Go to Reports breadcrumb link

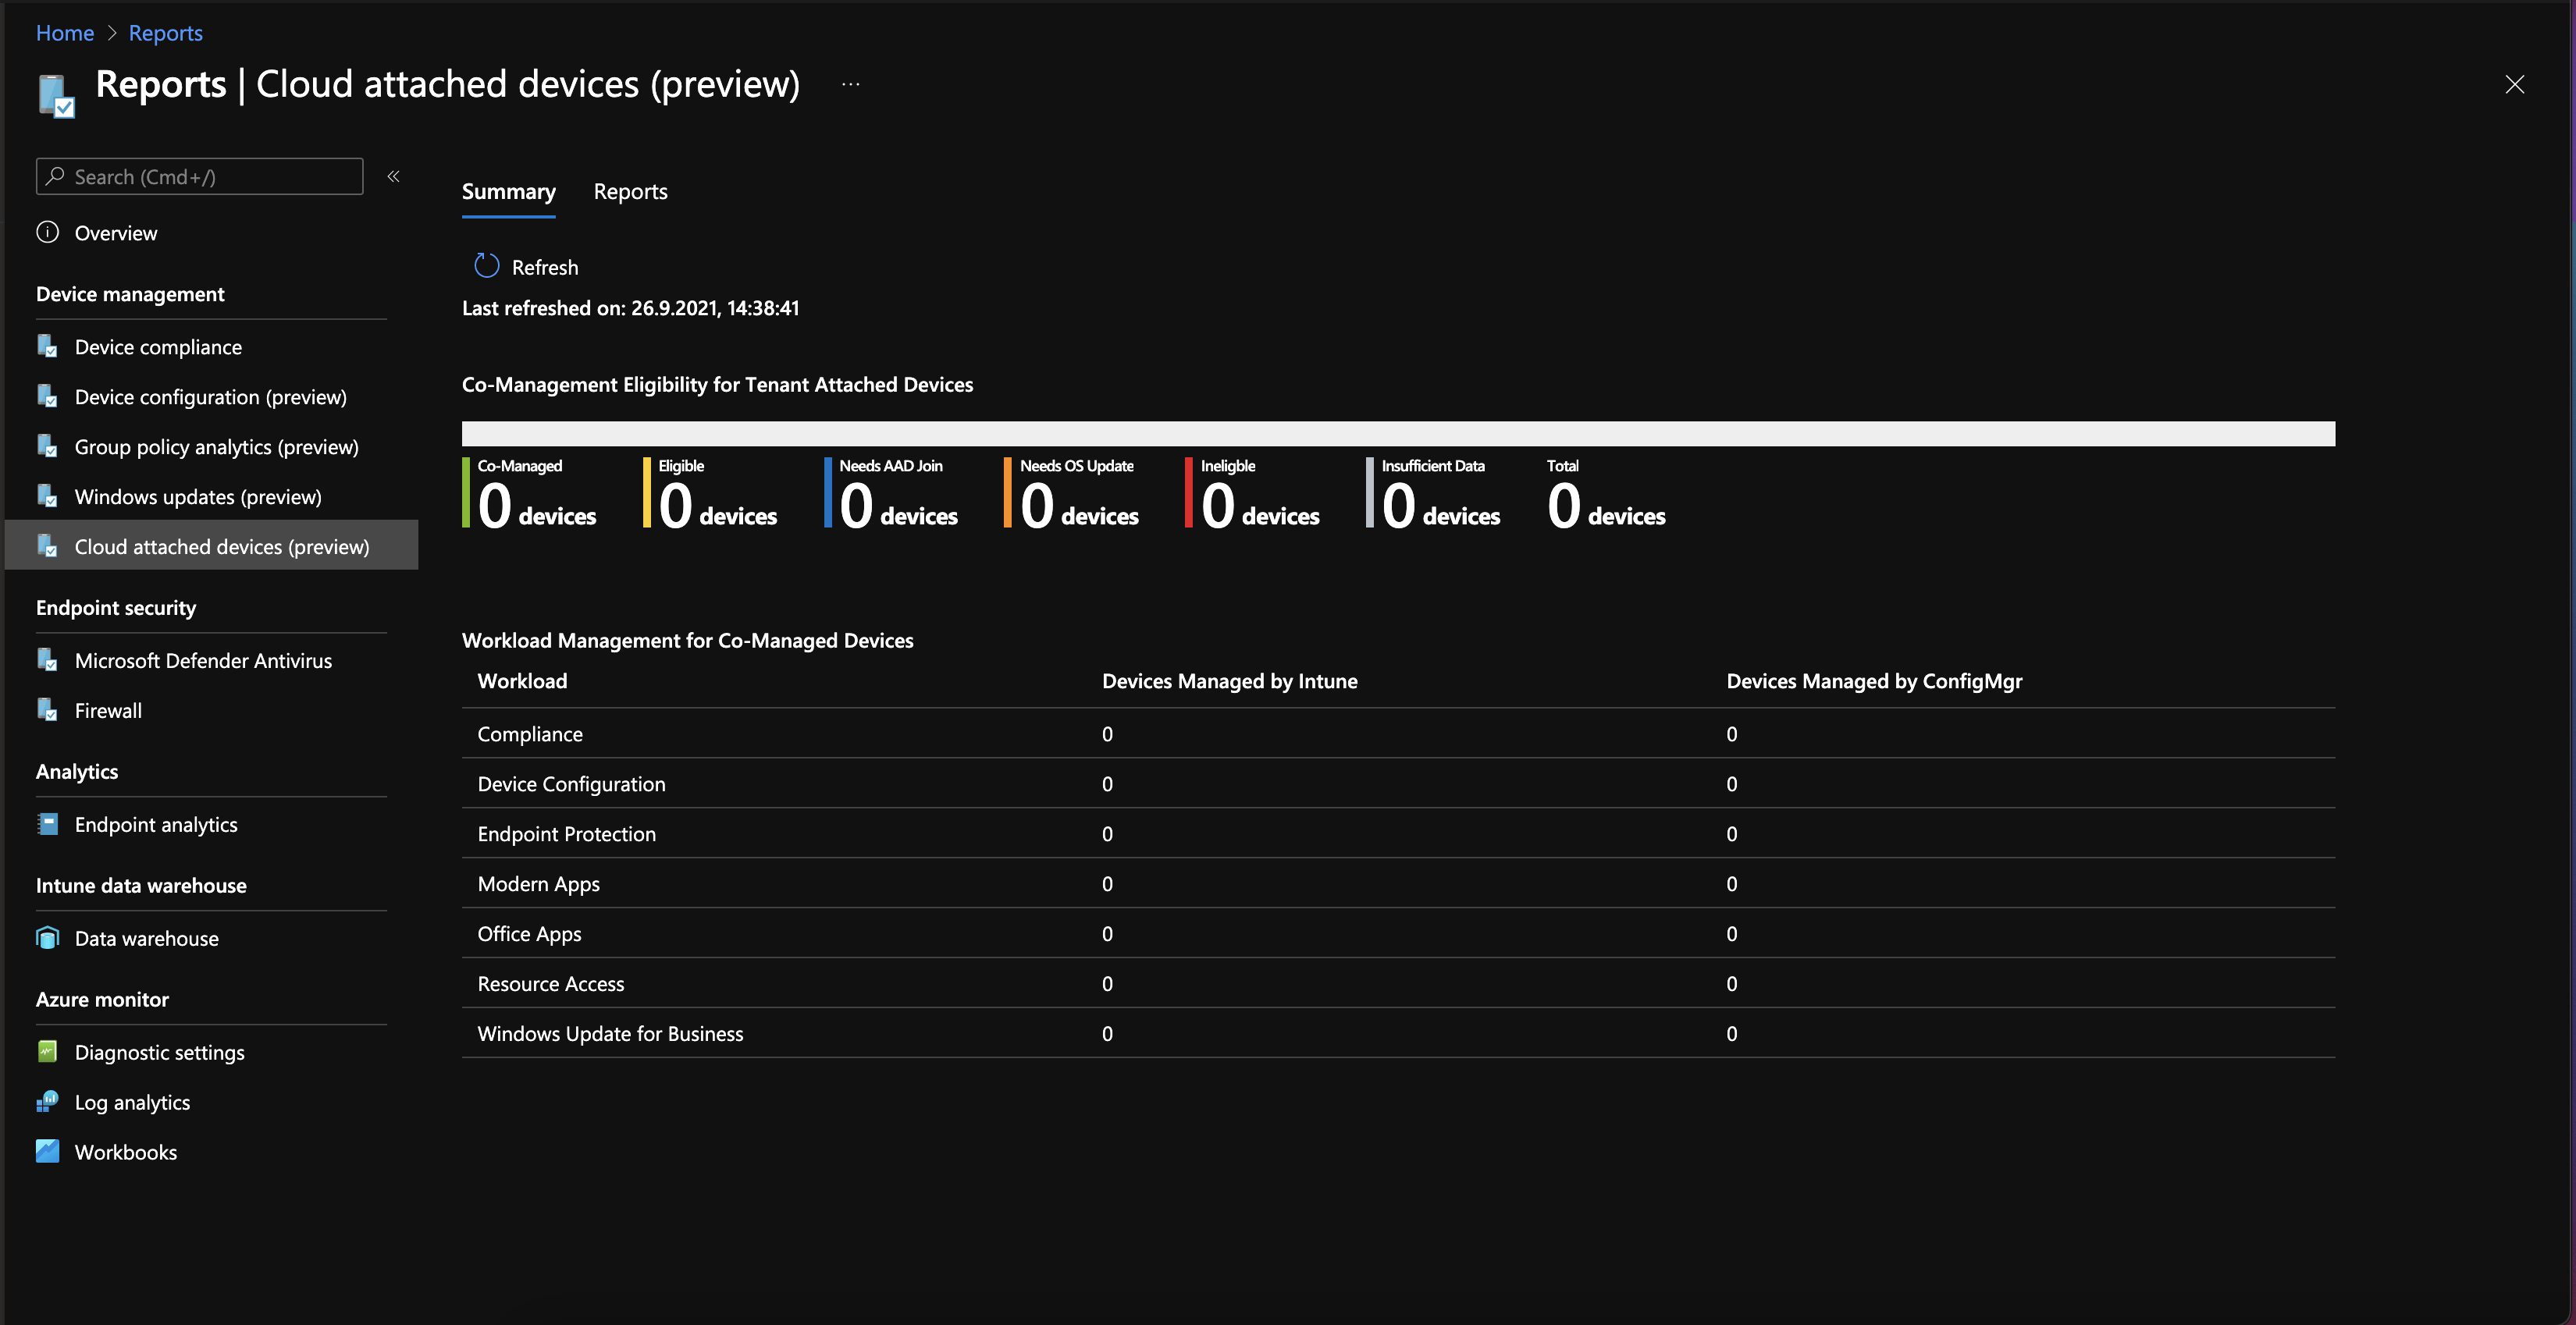click(x=166, y=33)
